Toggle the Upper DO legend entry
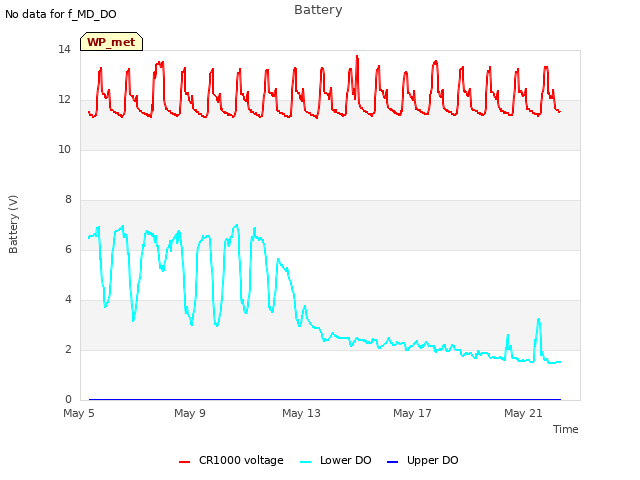640x480 pixels. 422,460
